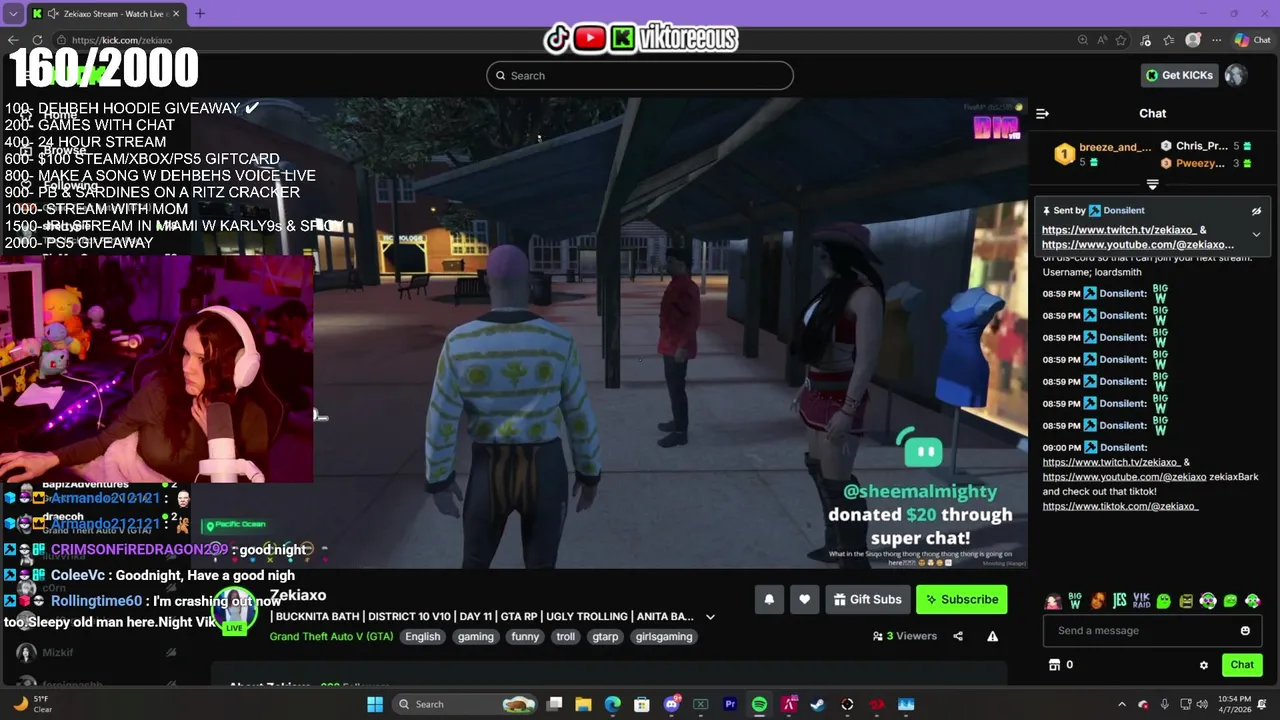Open a new browser tab
The width and height of the screenshot is (1280, 720).
click(x=200, y=13)
